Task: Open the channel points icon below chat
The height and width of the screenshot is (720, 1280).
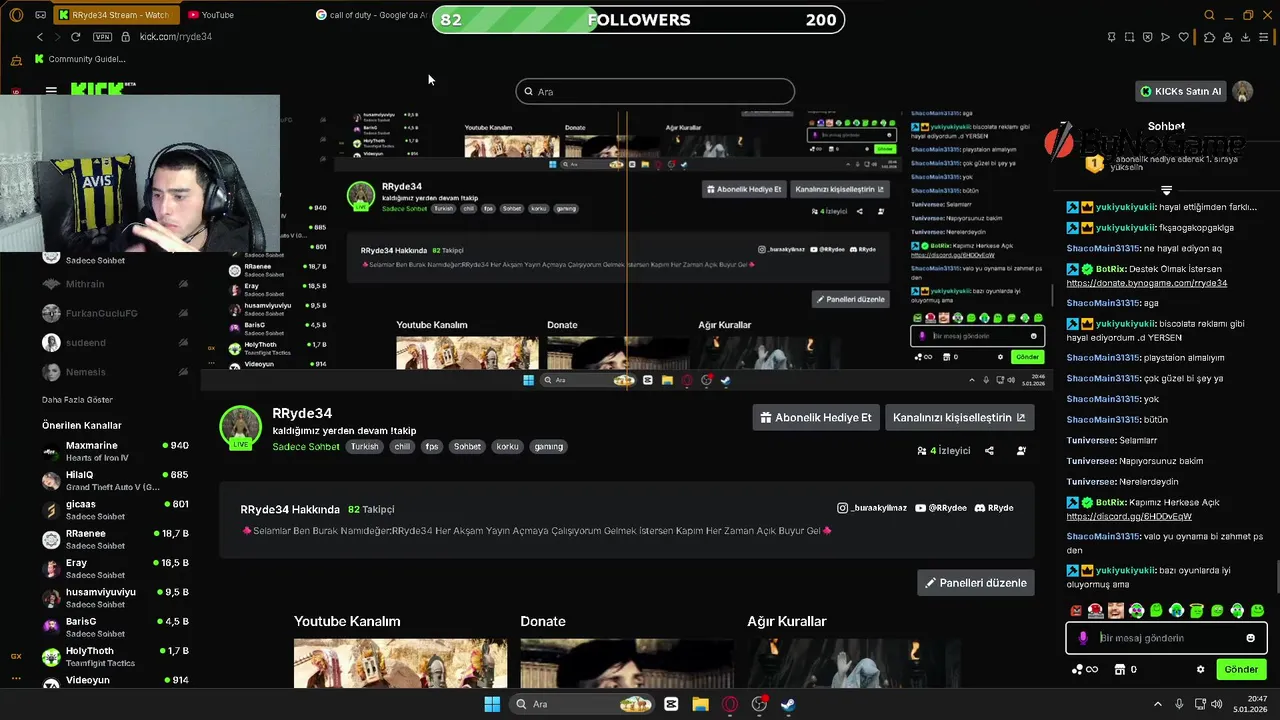Action: click(x=1084, y=669)
